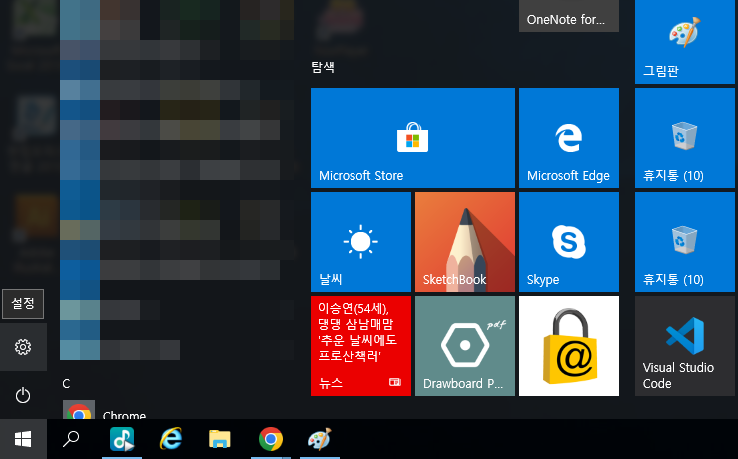This screenshot has width=738, height=459.
Task: Open taskbar search magnifier
Action: pos(71,439)
